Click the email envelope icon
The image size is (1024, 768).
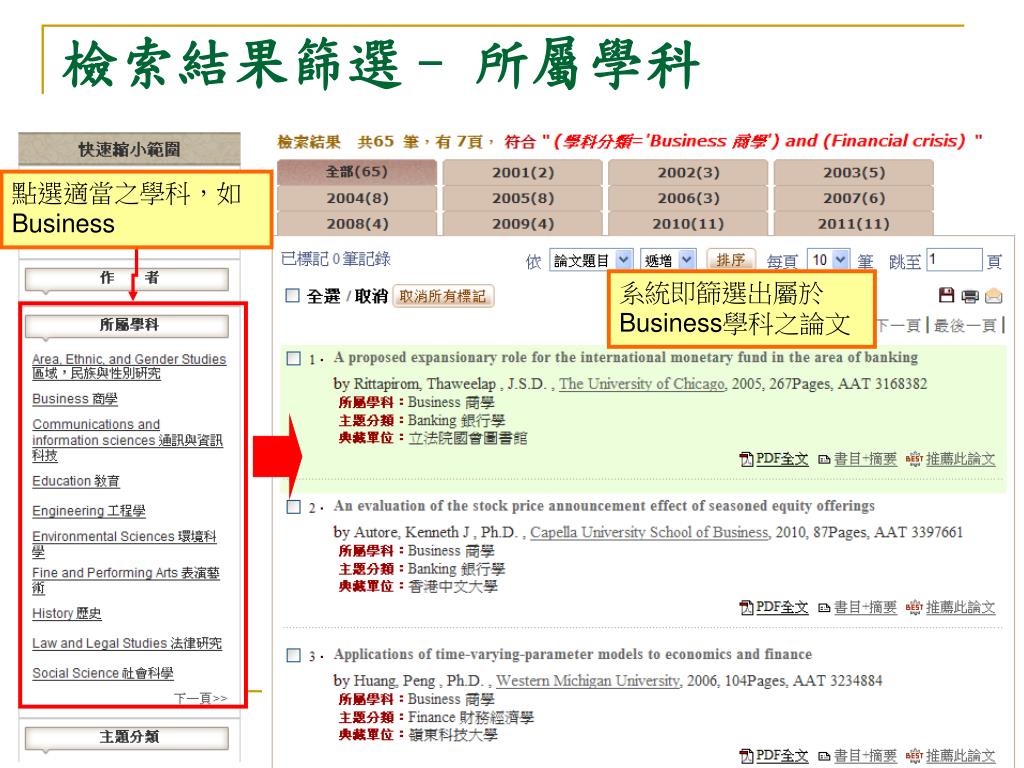tap(993, 296)
